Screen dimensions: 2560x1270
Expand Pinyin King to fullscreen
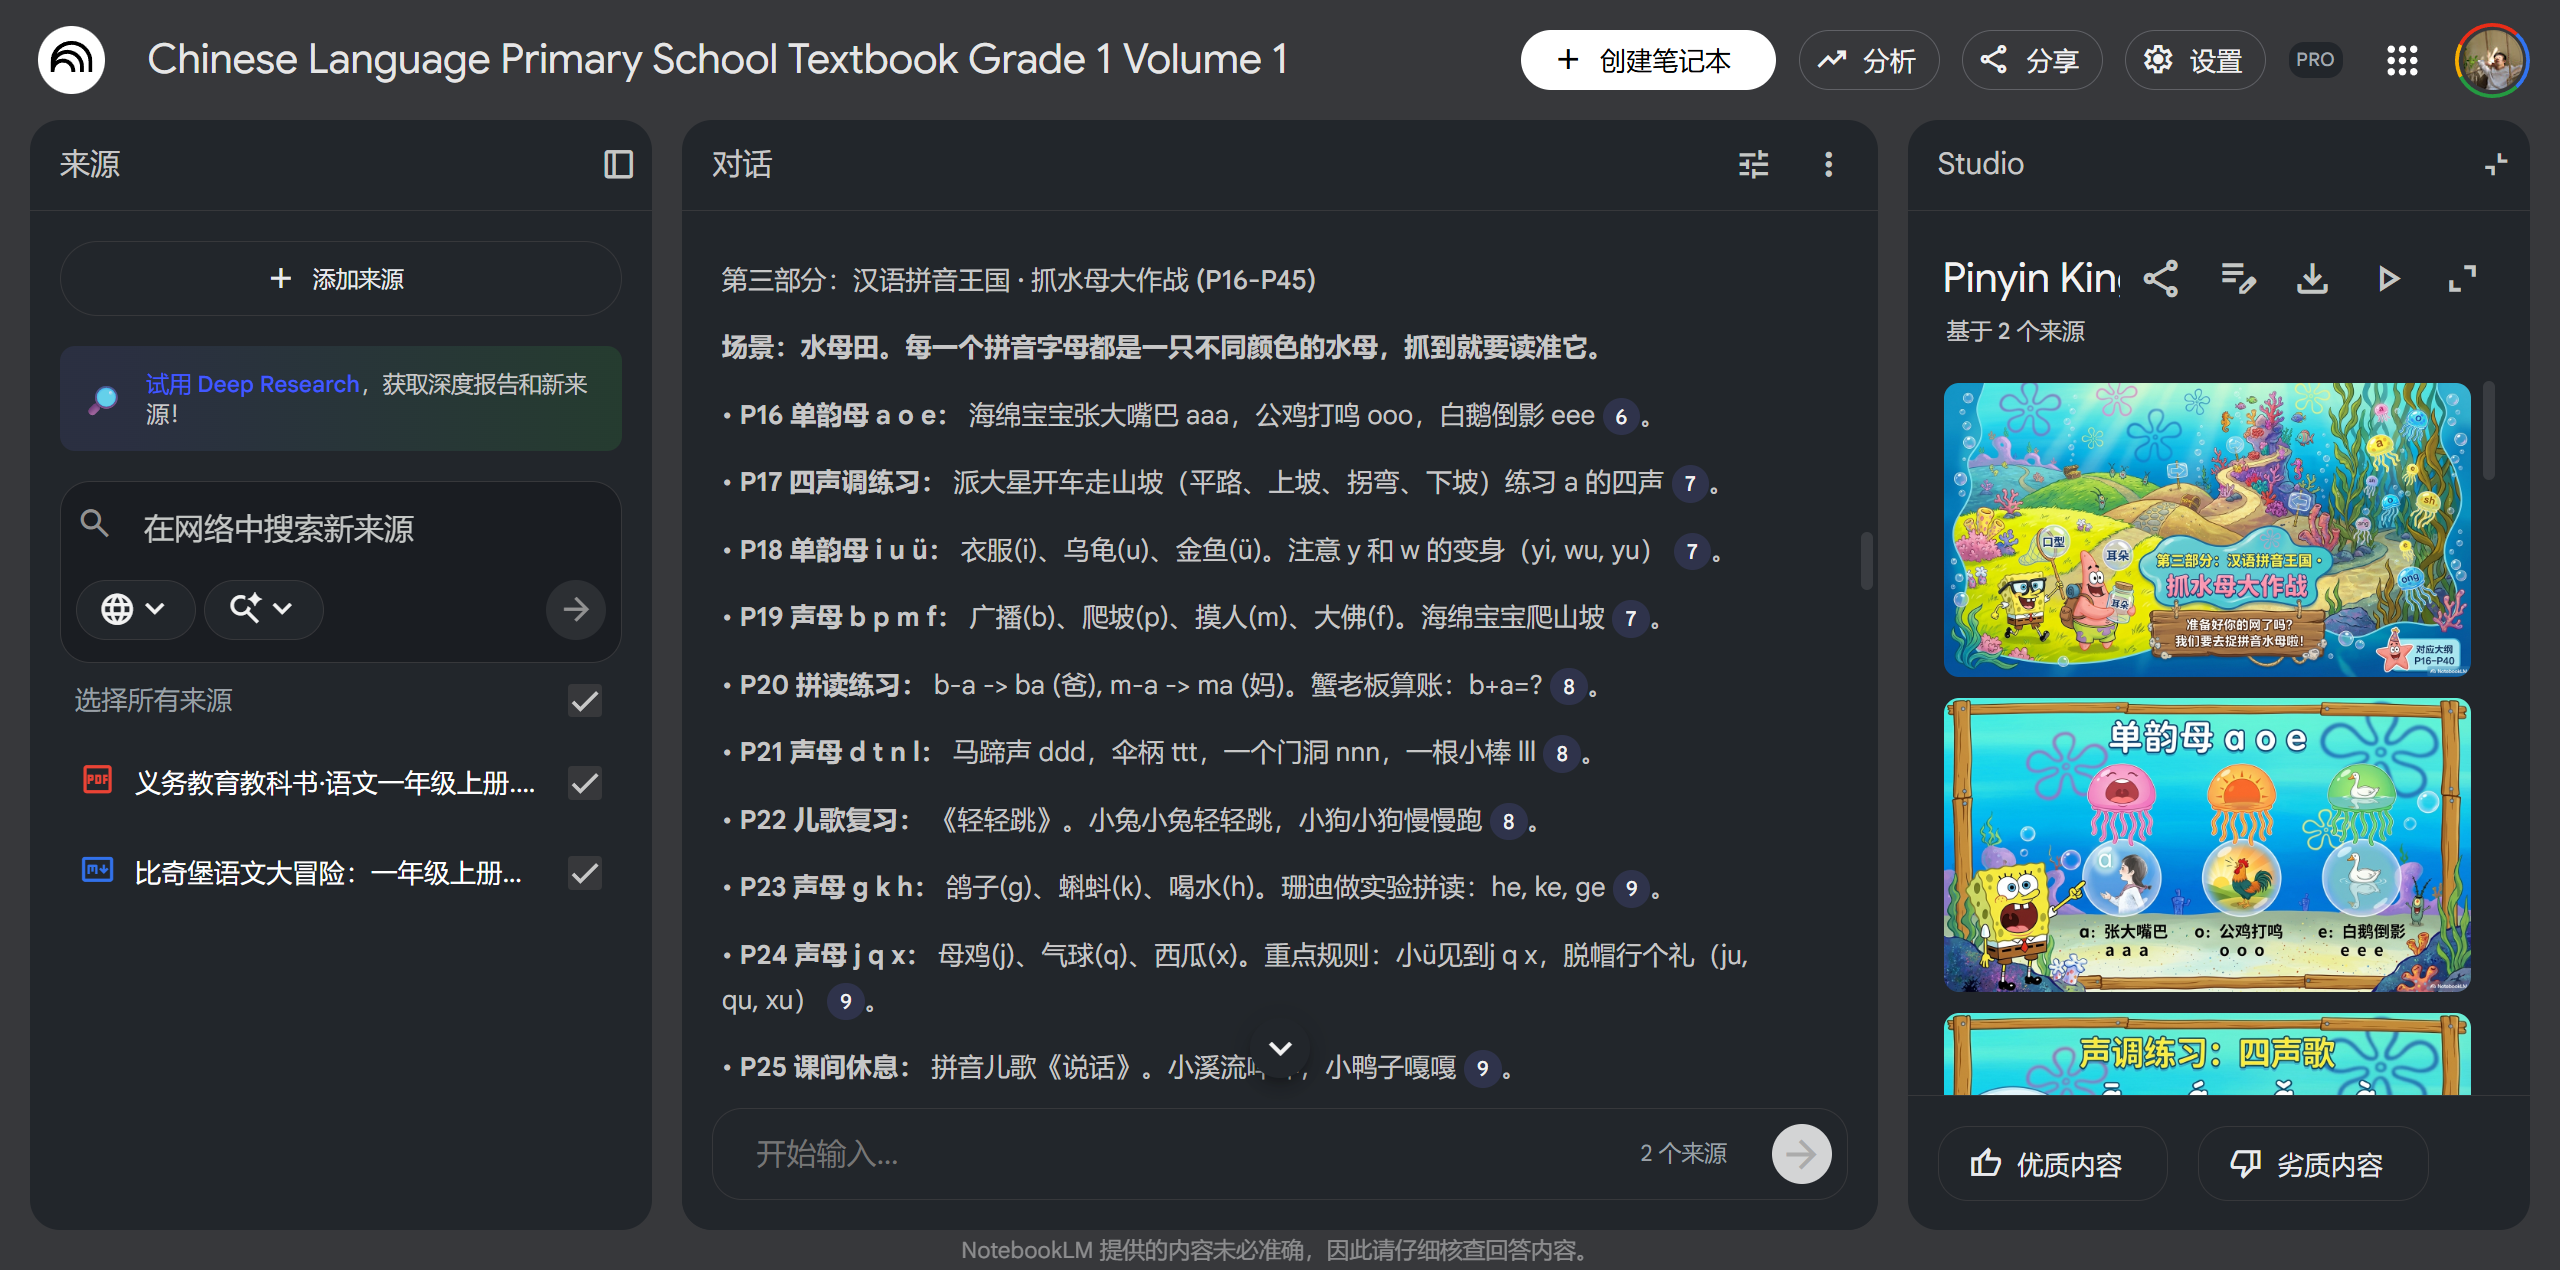coord(2461,279)
